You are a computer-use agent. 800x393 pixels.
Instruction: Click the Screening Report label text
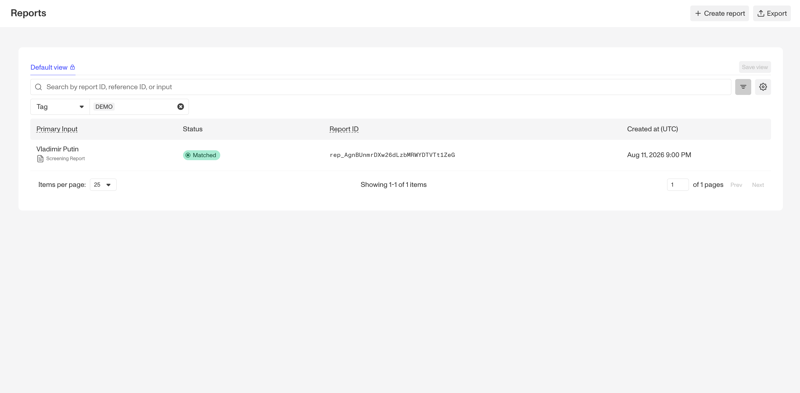(x=65, y=159)
